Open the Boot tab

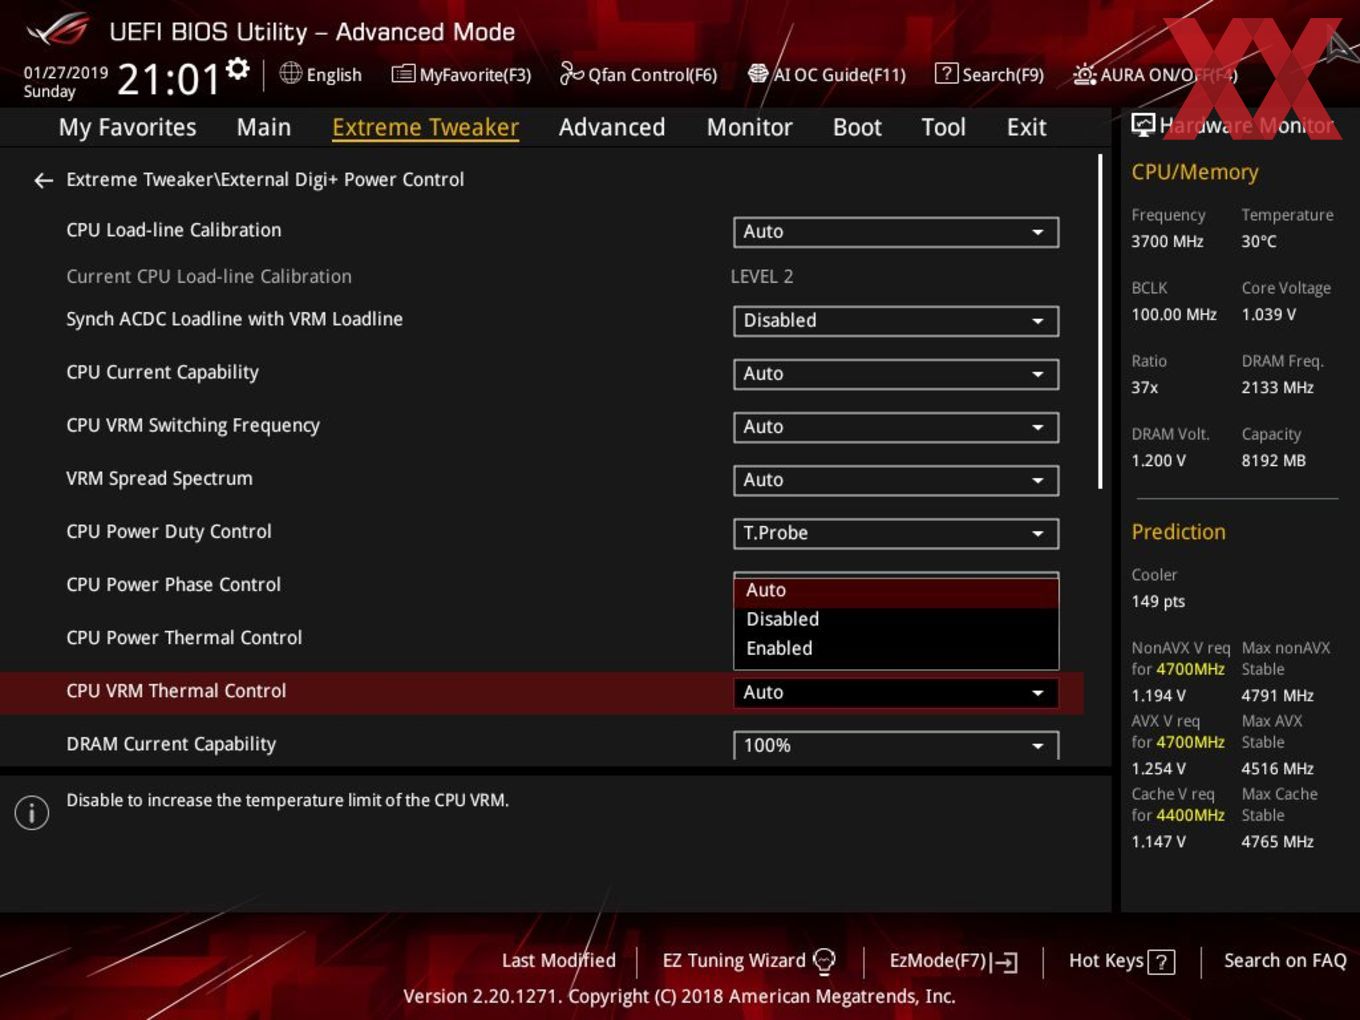pos(857,127)
